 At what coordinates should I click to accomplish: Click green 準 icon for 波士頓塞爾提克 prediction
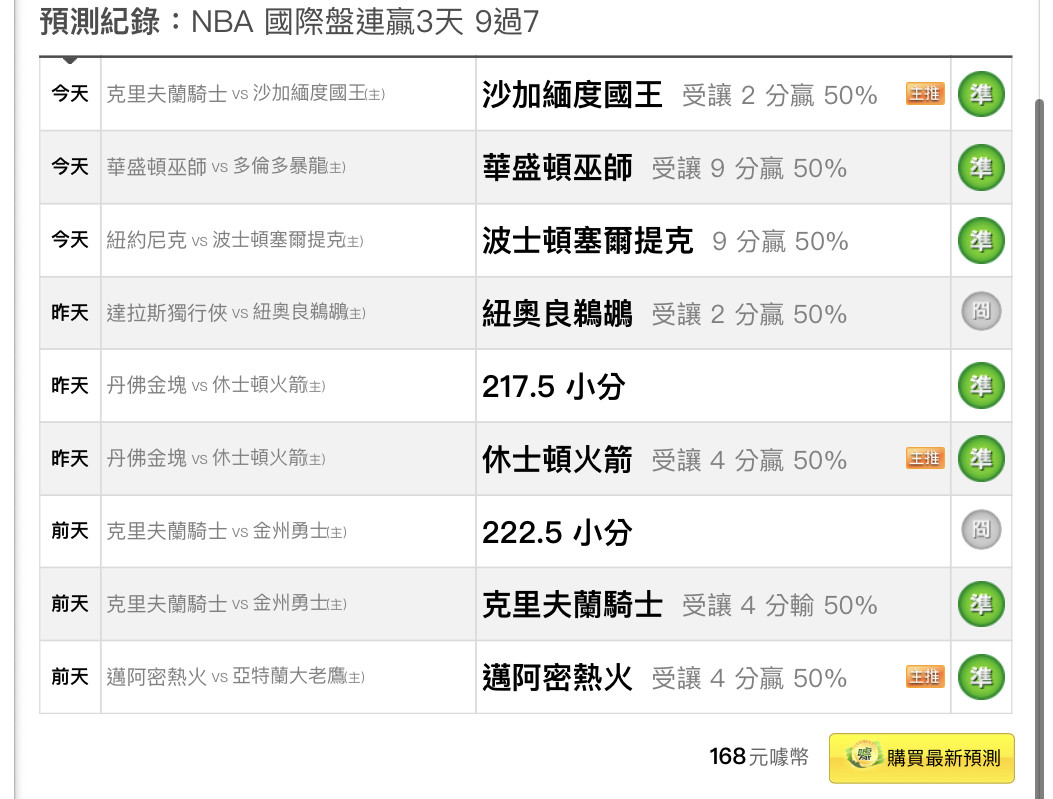coord(981,240)
